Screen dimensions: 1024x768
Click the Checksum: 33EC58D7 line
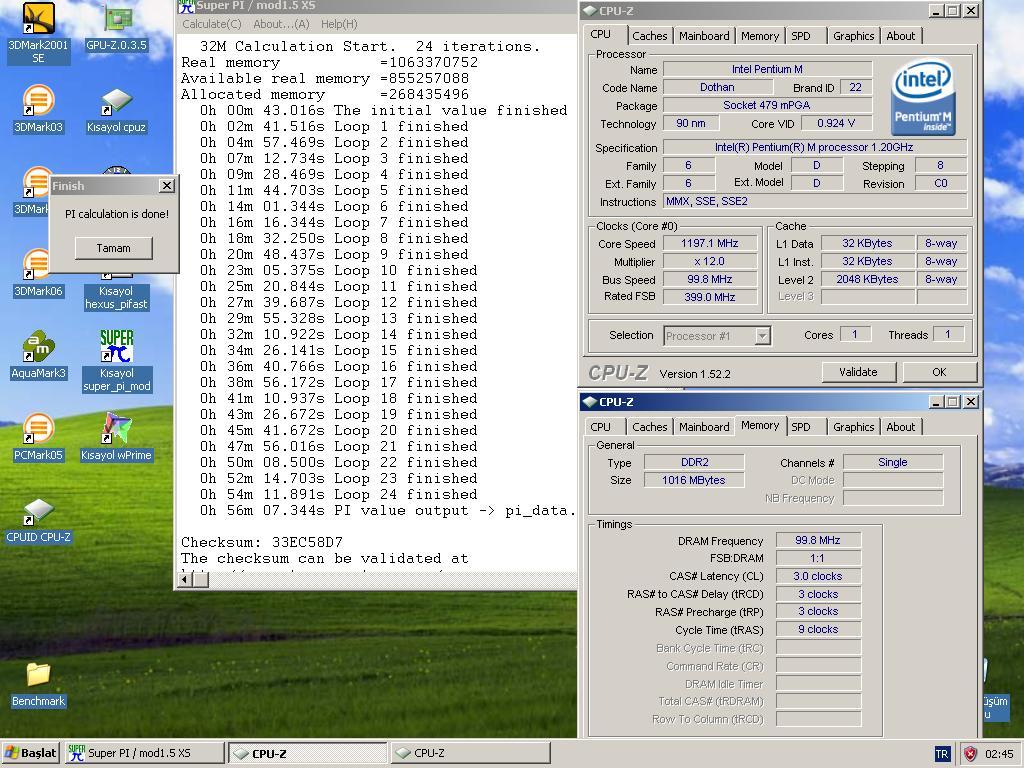pyautogui.click(x=262, y=542)
